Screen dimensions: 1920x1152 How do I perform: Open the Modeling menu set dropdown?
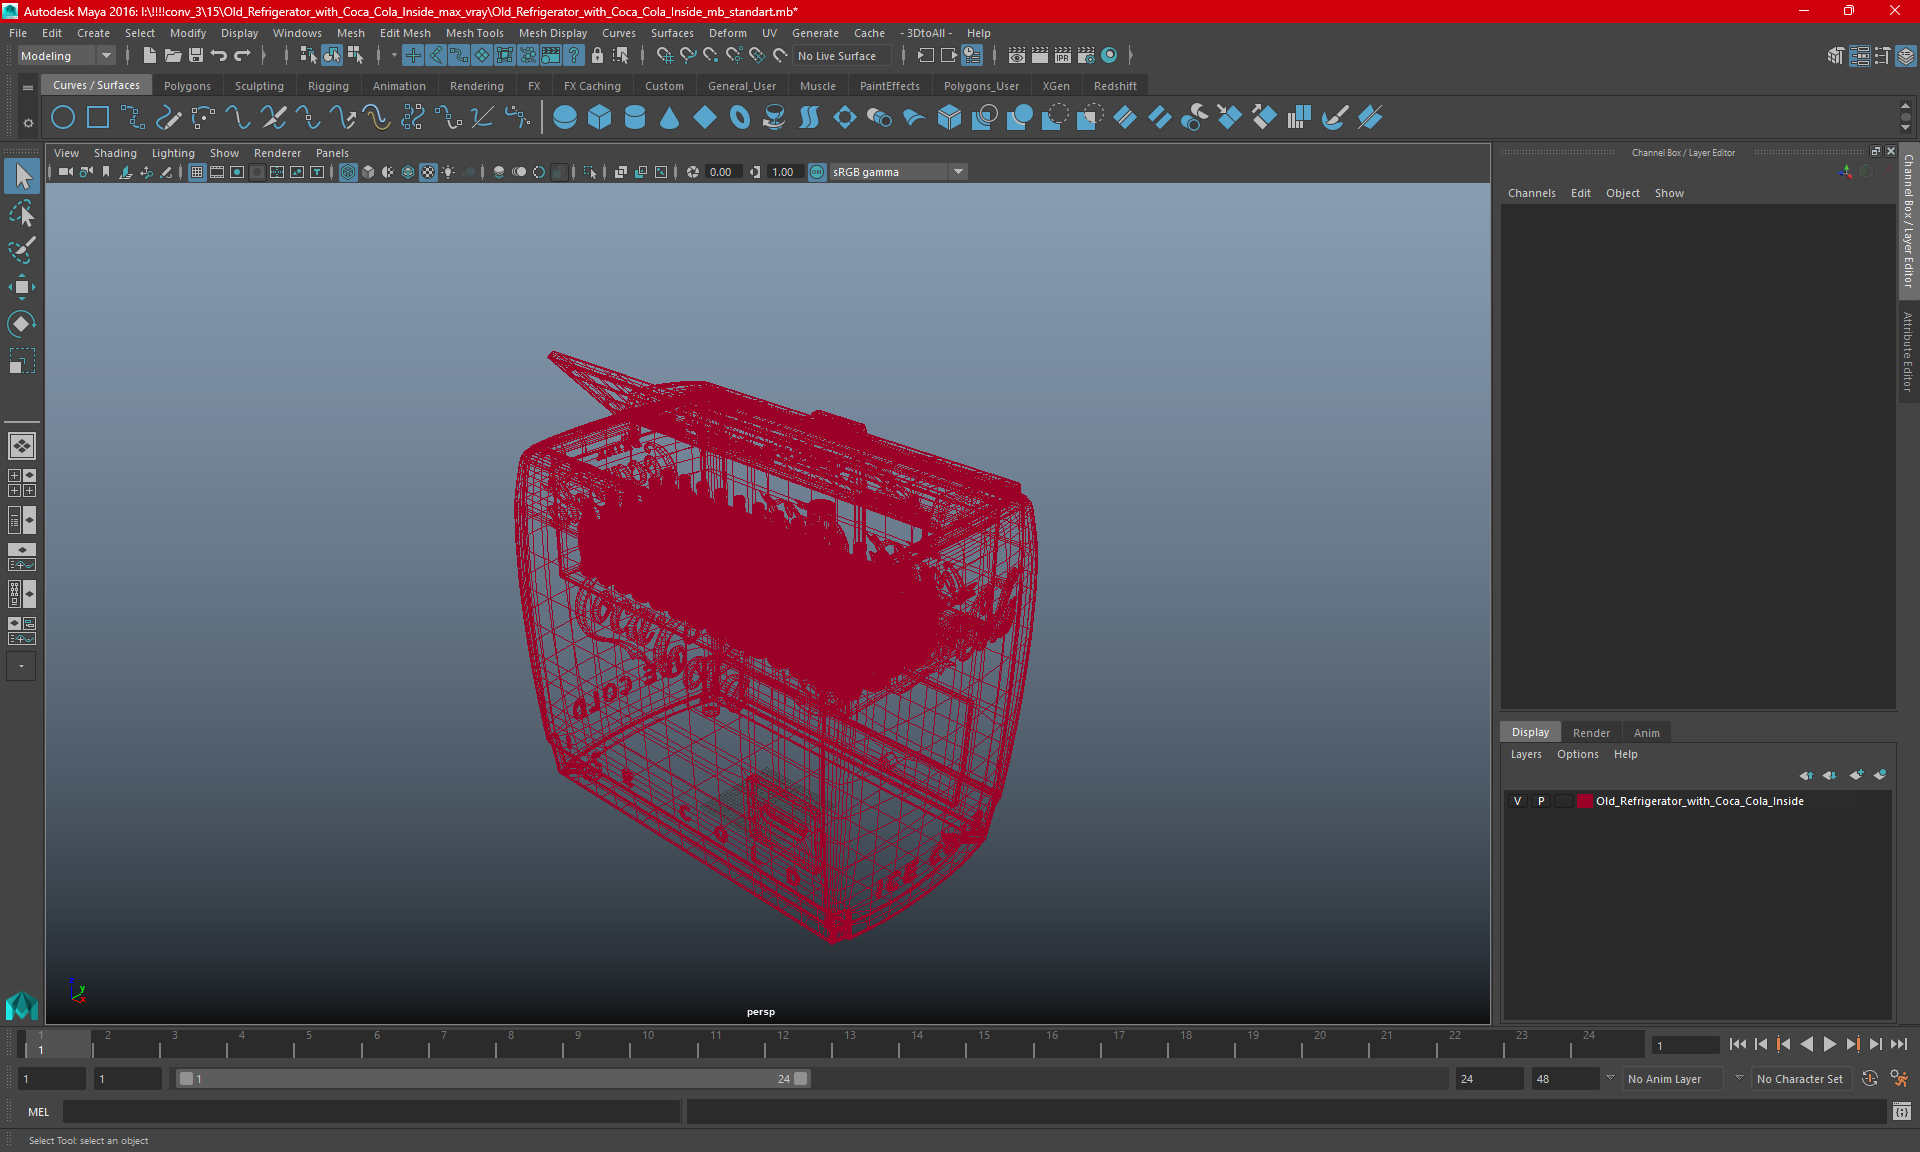[x=66, y=56]
